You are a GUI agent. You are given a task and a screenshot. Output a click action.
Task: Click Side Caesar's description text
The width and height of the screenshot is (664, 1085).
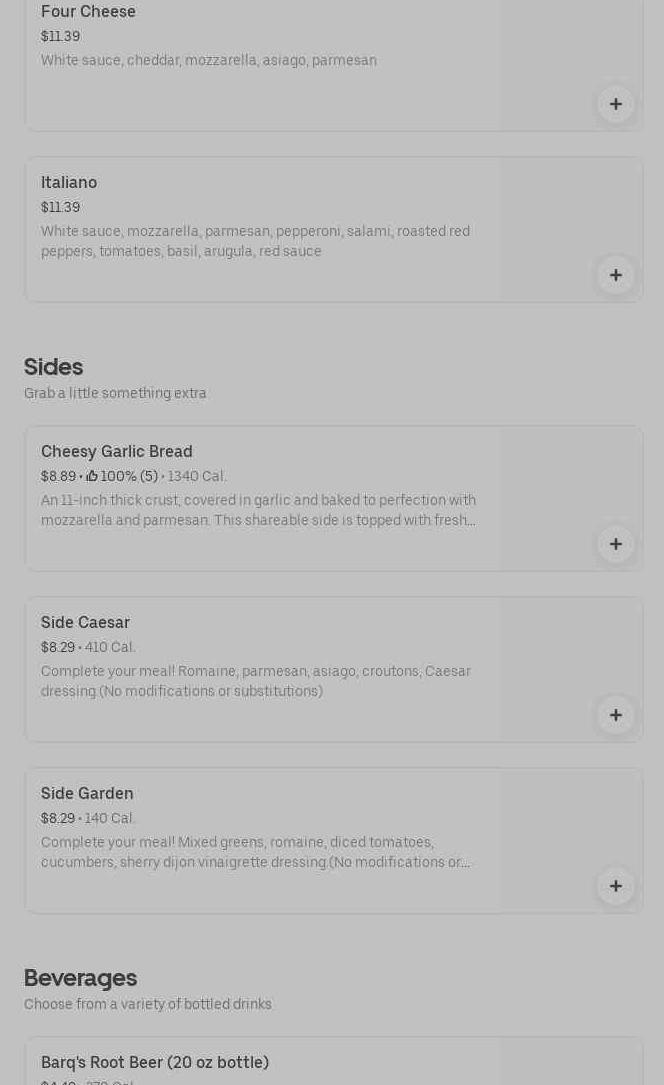pyautogui.click(x=255, y=682)
